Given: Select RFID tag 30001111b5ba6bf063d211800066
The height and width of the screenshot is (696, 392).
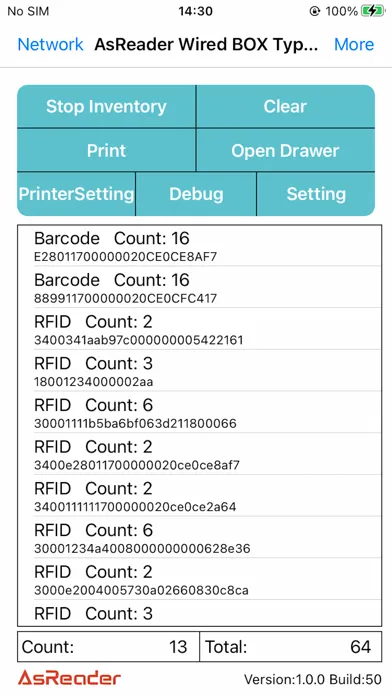Looking at the screenshot, I should pos(199,412).
